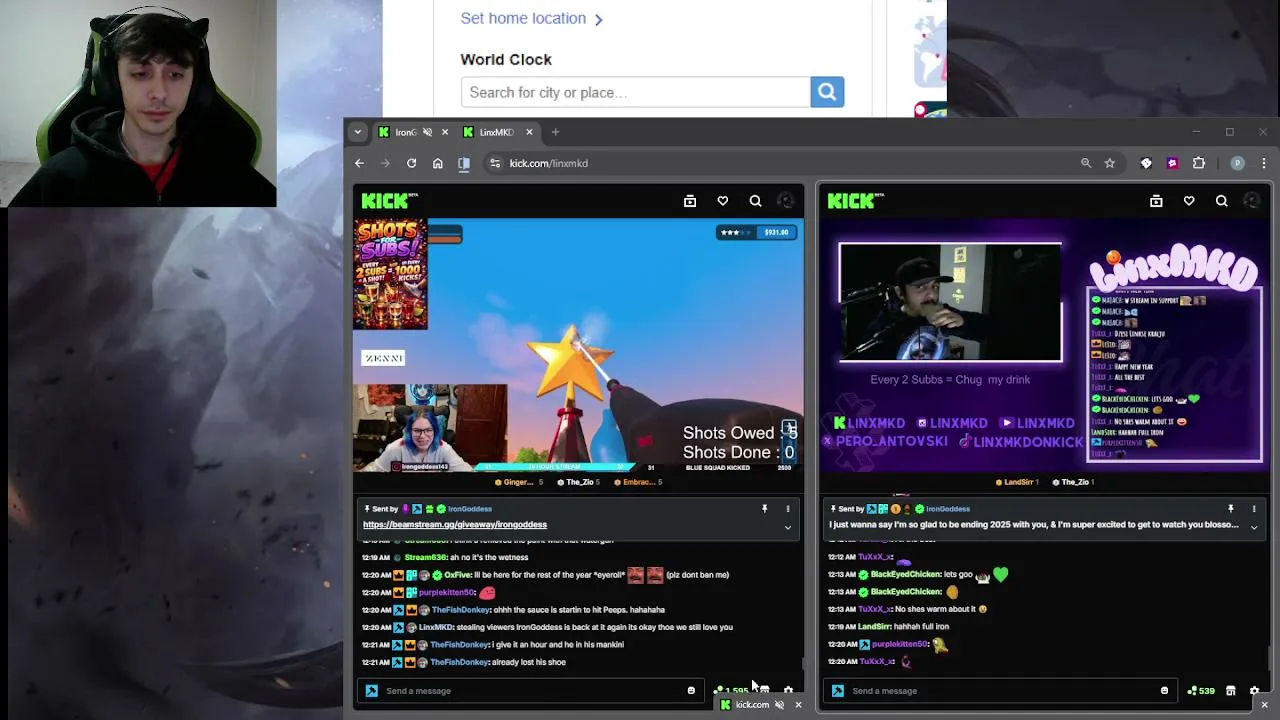This screenshot has height=720, width=1280.
Task: Go back in browser history
Action: [359, 163]
